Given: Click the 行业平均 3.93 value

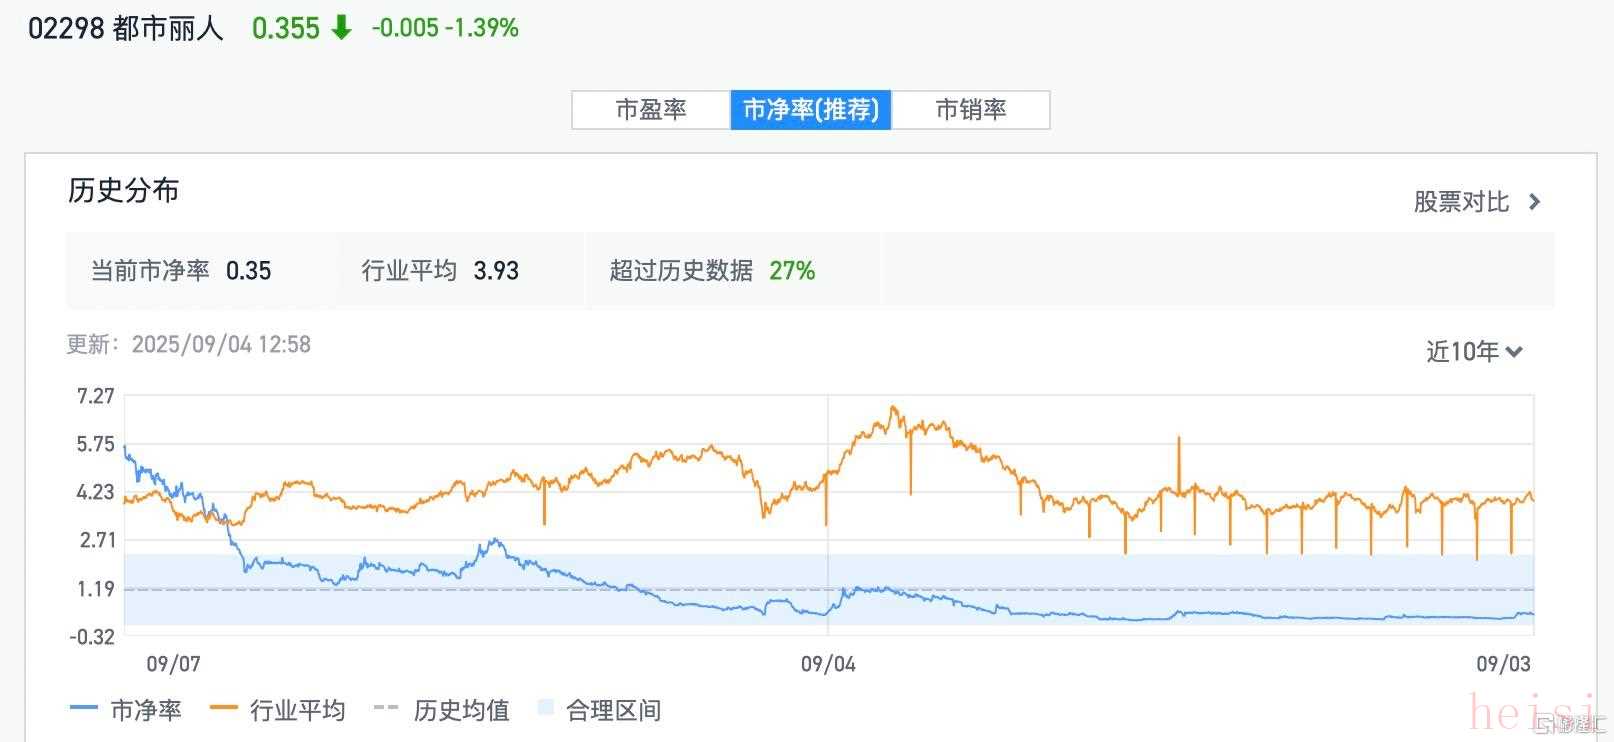Looking at the screenshot, I should 496,271.
